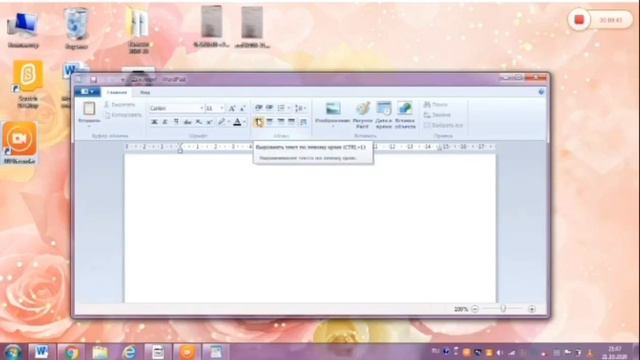
Task: Click the Decrease indent icon
Action: pyautogui.click(x=258, y=108)
